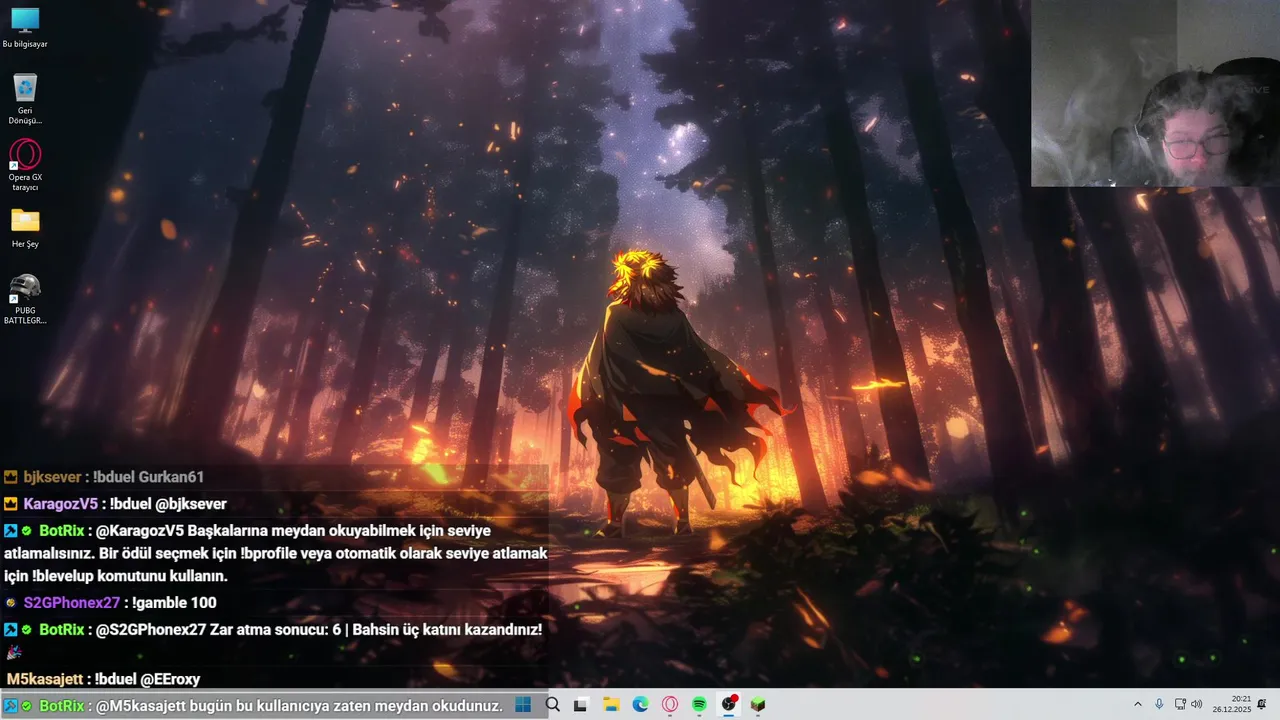Open Minecraft grass block taskbar icon
The width and height of the screenshot is (1280, 720).
click(758, 705)
